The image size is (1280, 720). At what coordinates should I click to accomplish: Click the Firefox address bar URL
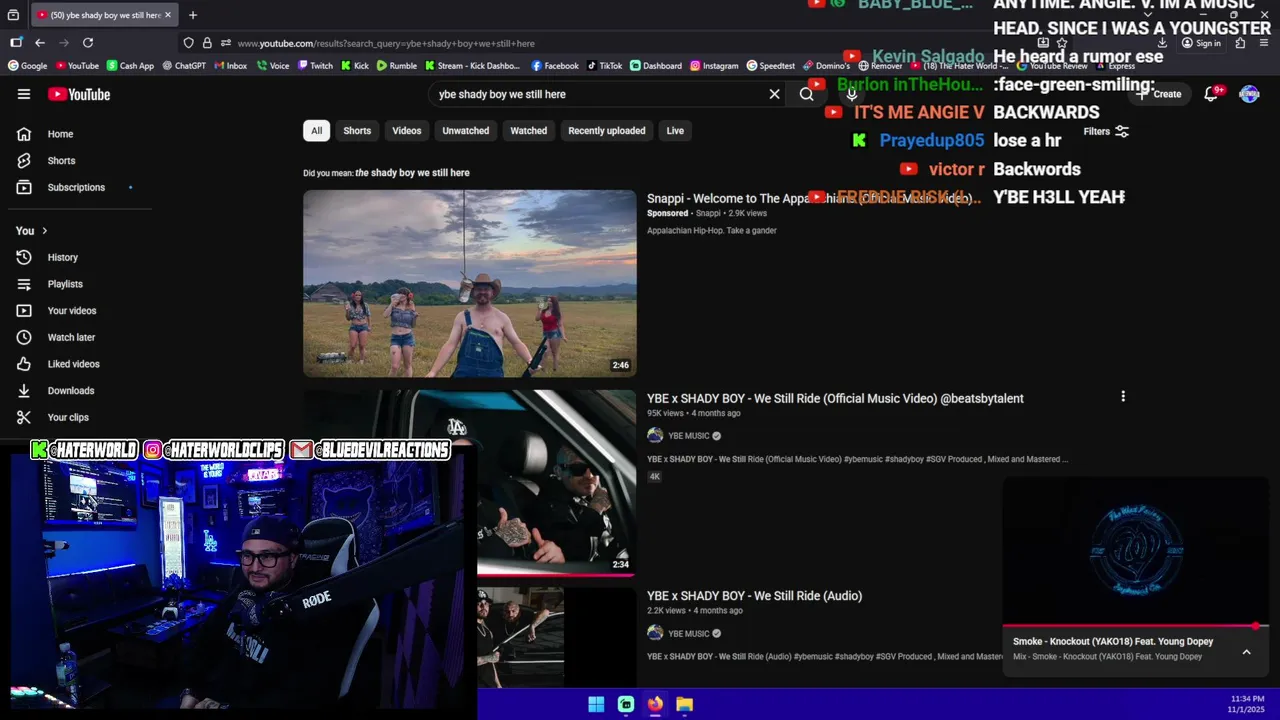click(386, 43)
